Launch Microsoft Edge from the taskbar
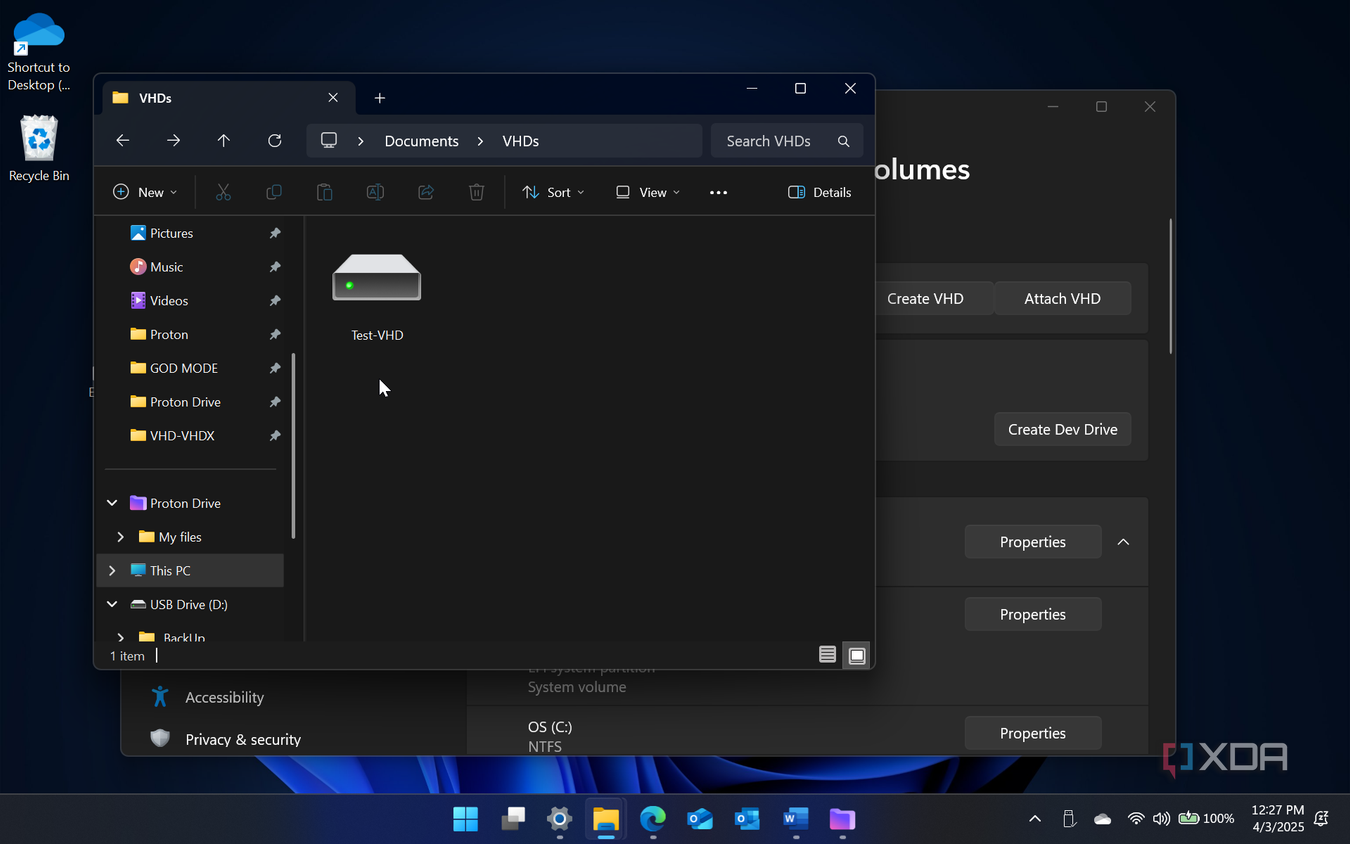 653,819
